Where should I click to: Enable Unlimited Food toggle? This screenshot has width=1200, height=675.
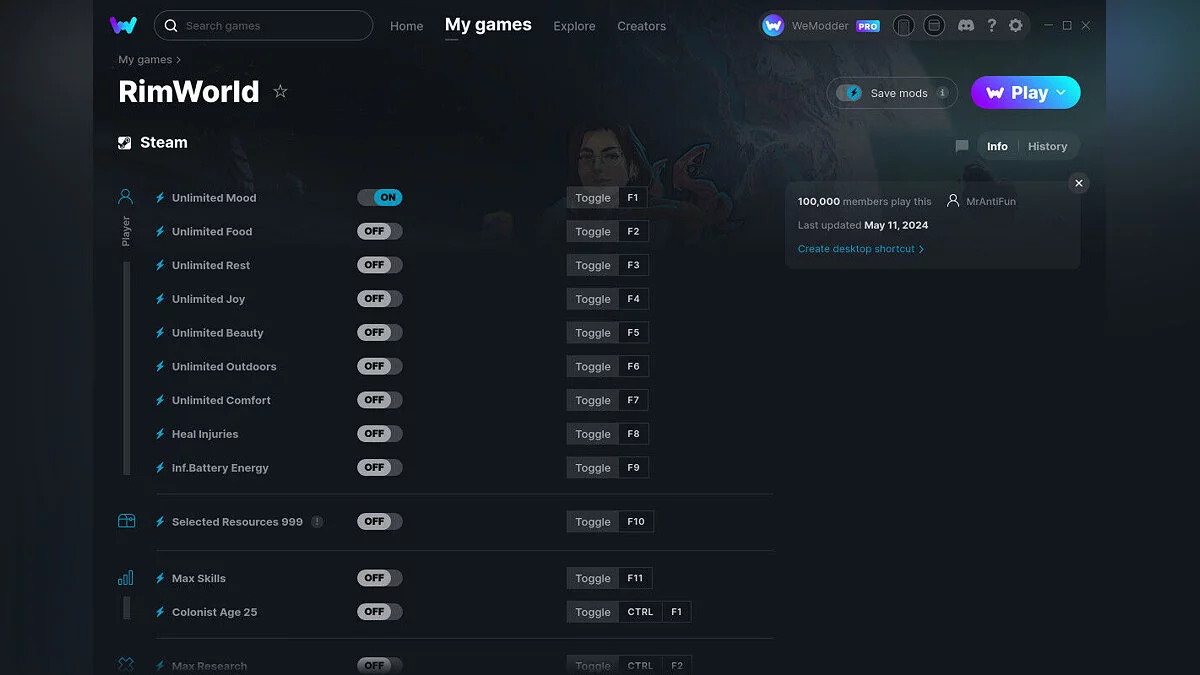(x=380, y=231)
